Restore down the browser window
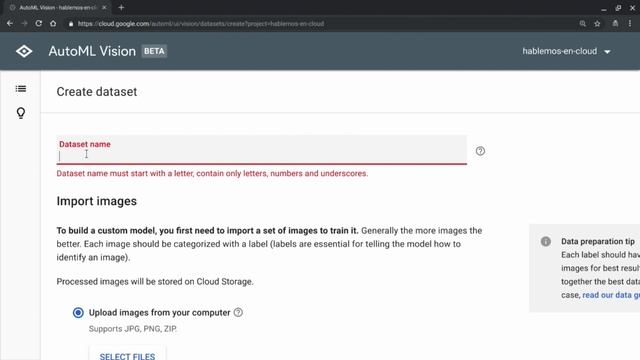 click(618, 8)
